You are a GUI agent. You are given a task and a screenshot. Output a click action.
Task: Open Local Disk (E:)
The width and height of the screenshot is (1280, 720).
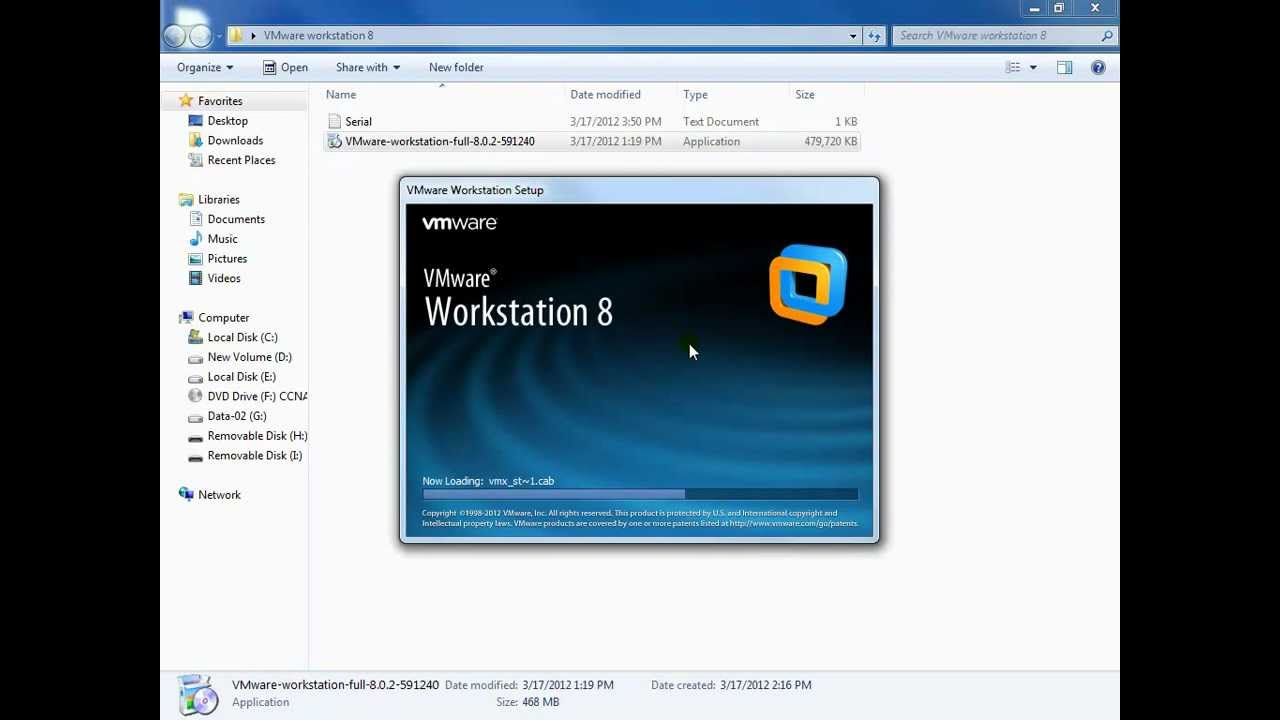coord(241,377)
